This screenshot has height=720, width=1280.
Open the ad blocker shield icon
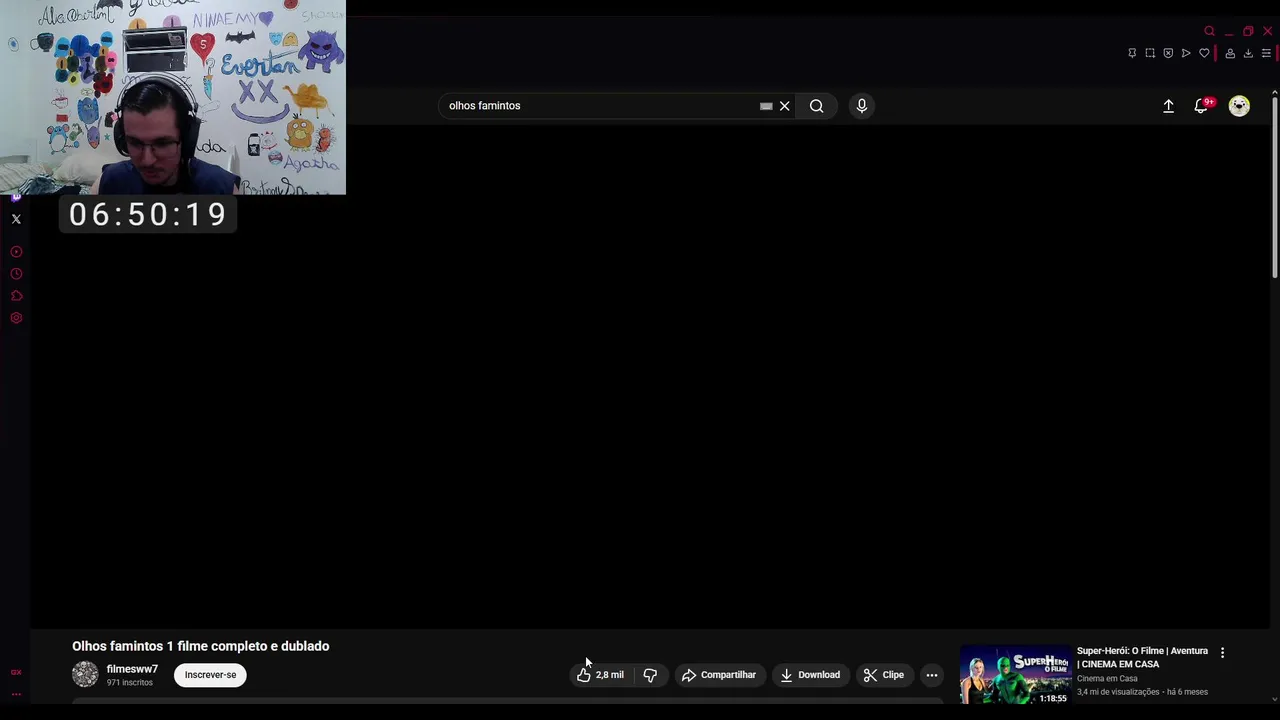point(1168,53)
